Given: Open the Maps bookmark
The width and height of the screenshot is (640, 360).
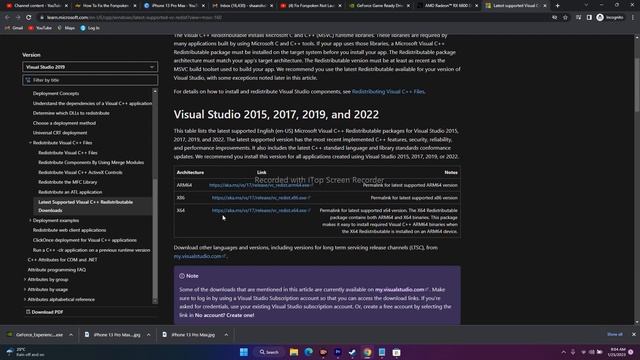Looking at the screenshot, I should (x=66, y=28).
